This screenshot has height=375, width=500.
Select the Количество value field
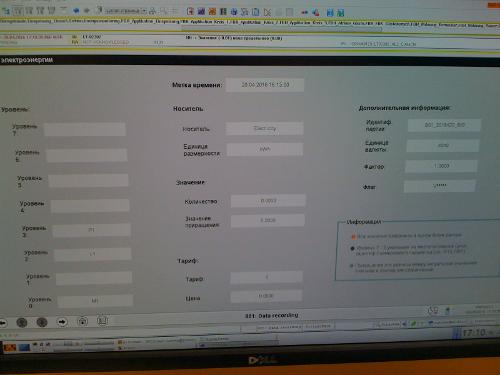[268, 201]
